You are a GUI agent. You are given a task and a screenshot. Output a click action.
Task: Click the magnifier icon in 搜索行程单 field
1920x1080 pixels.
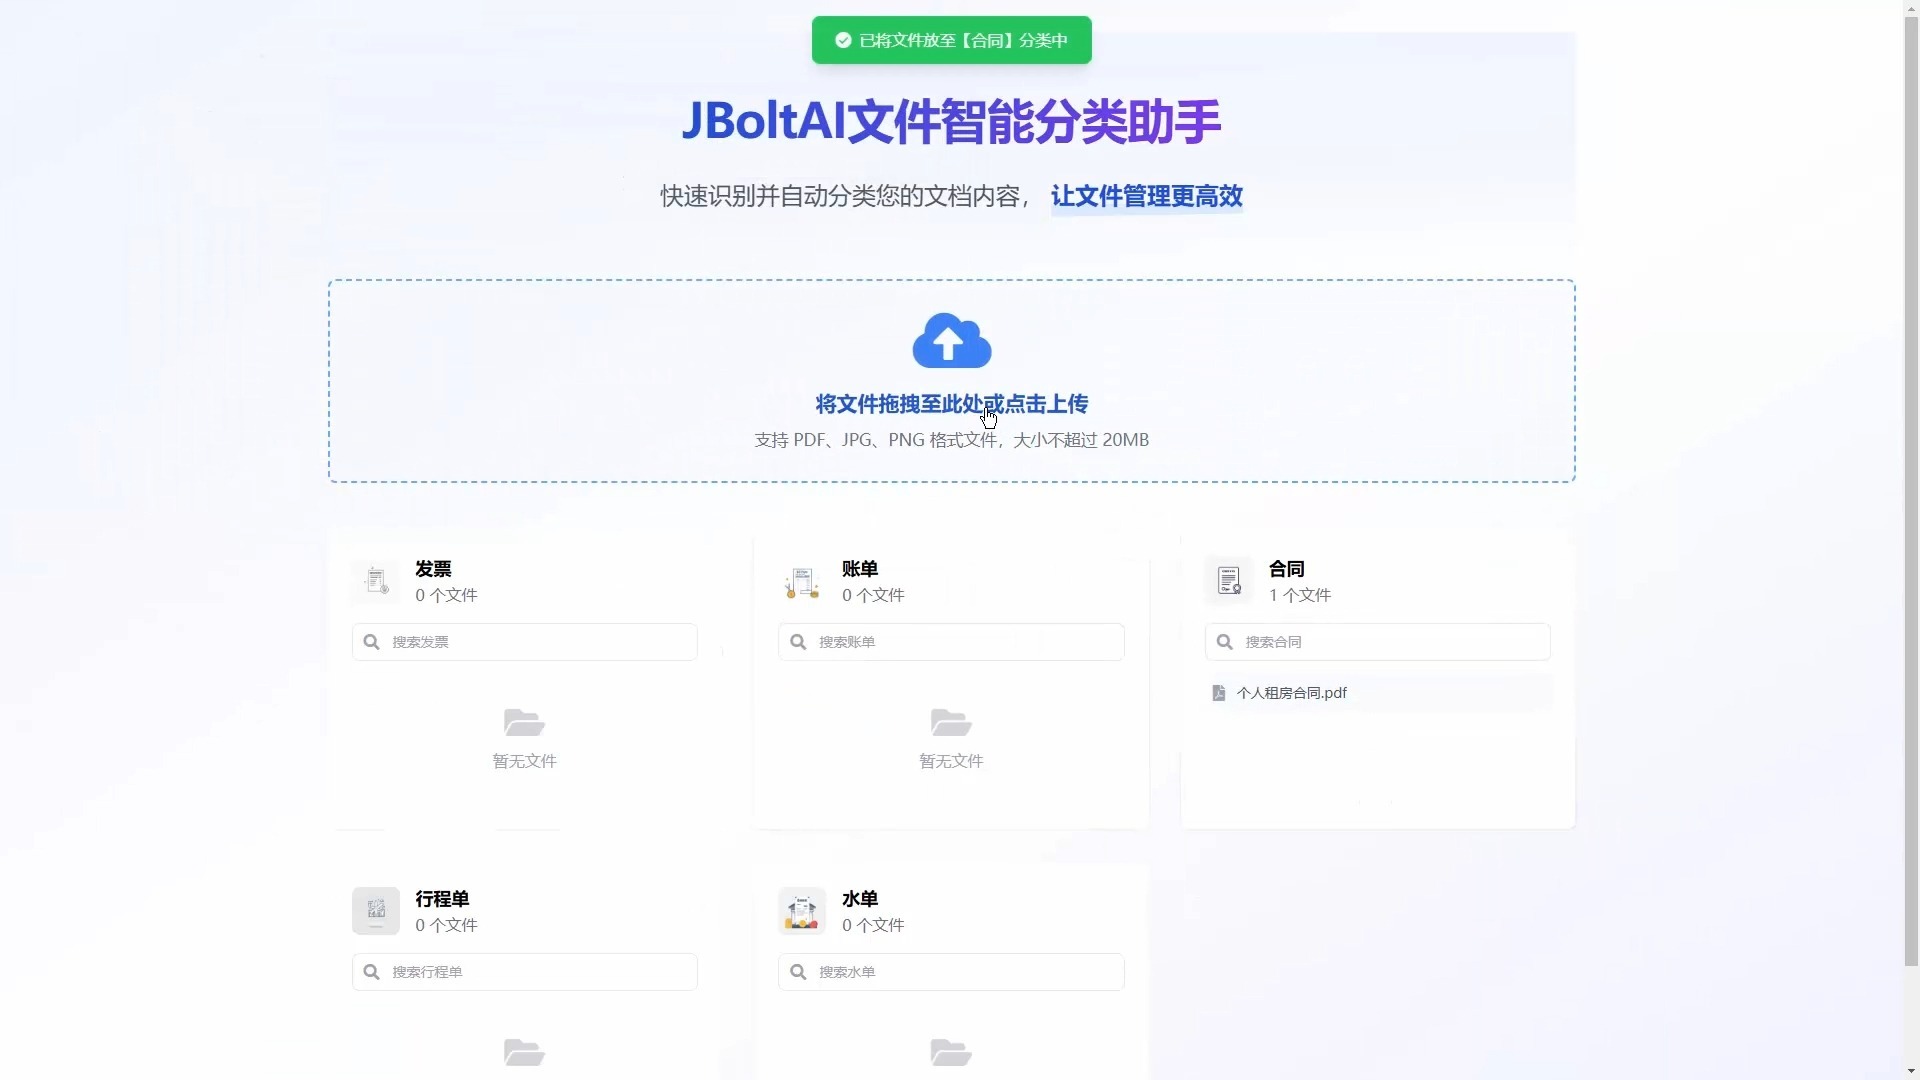click(x=371, y=972)
